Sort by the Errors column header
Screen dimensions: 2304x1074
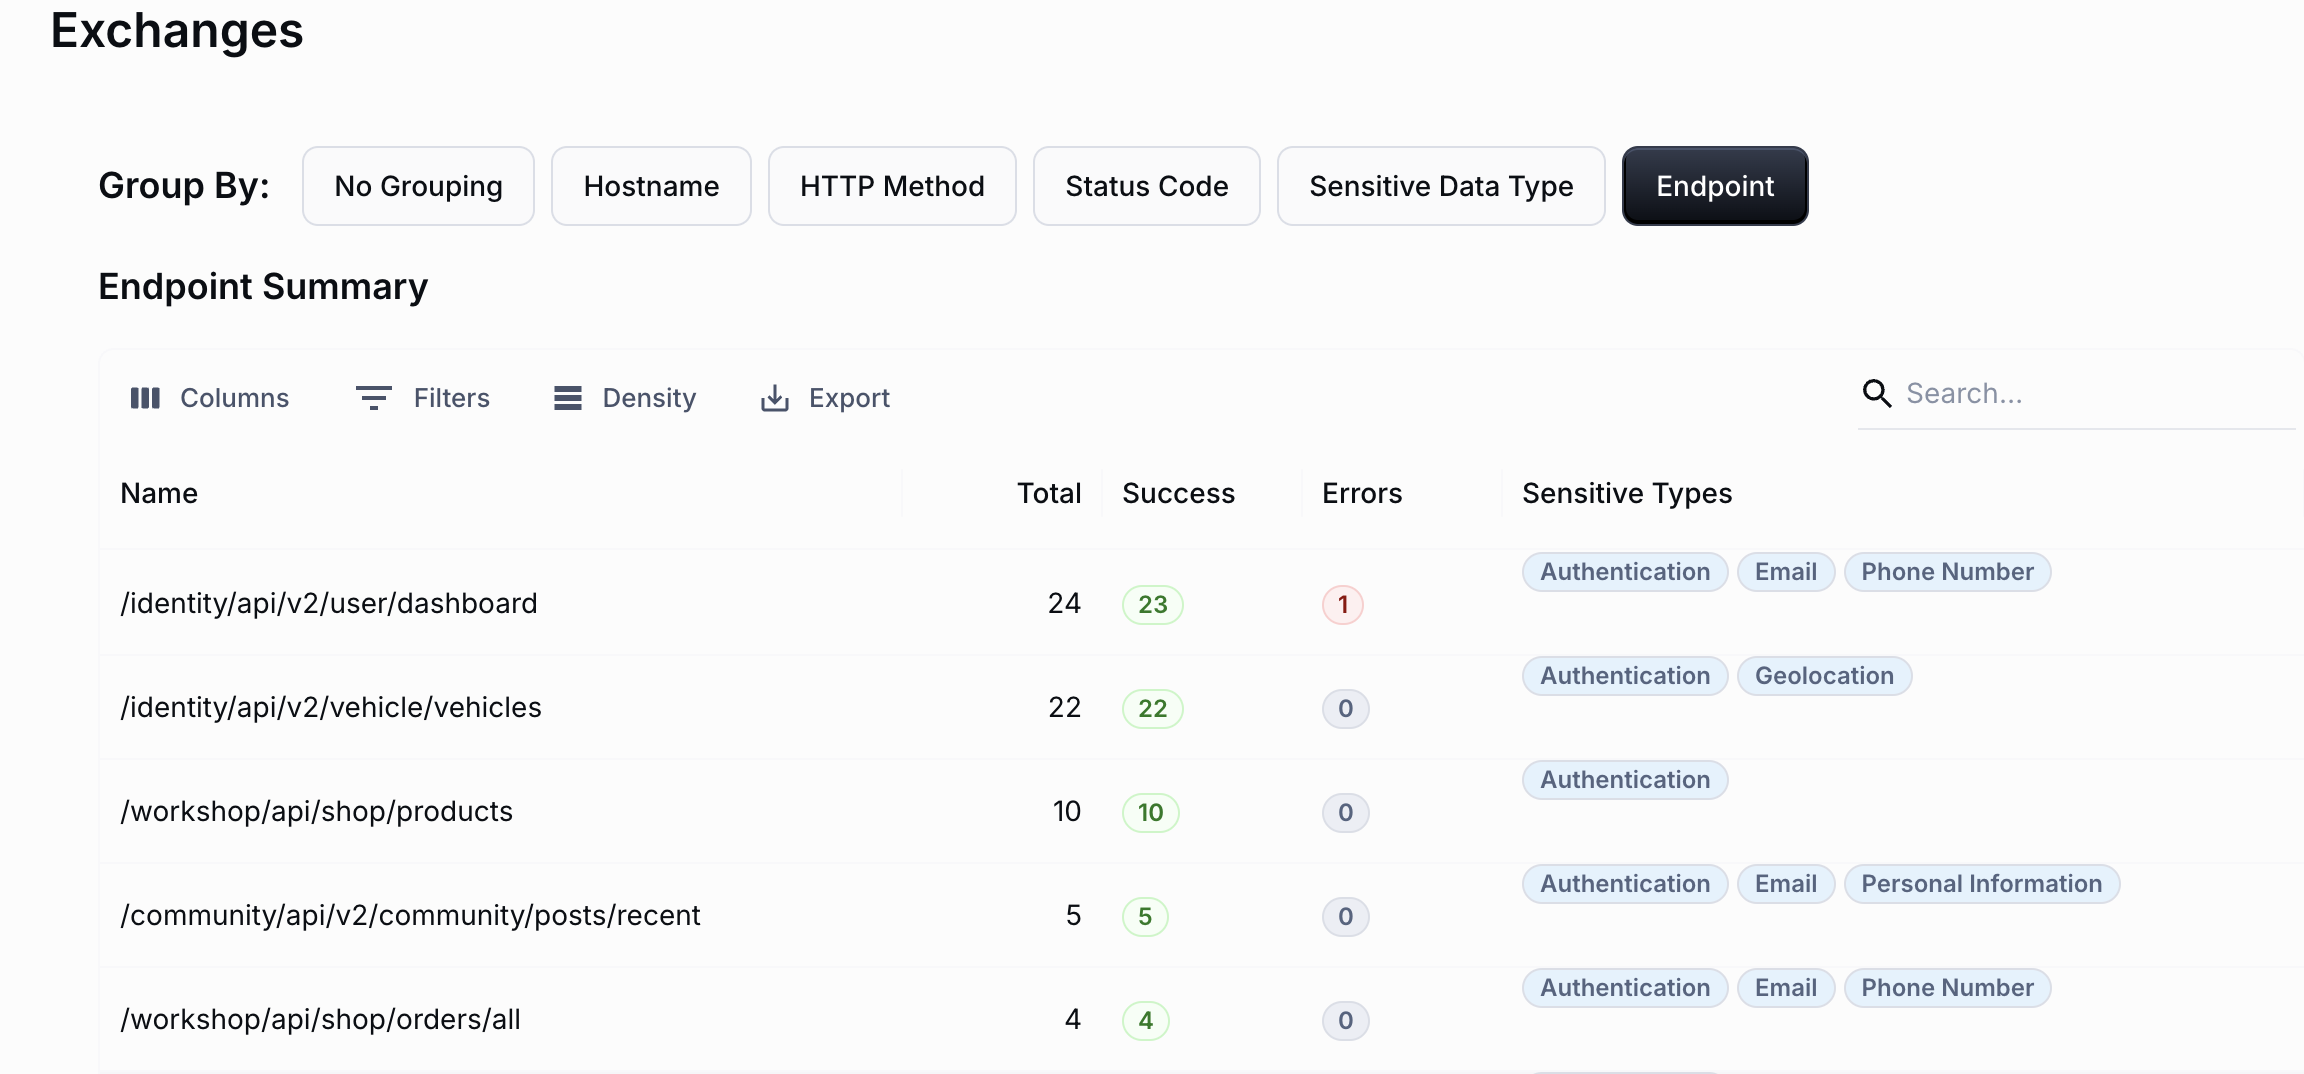pyautogui.click(x=1361, y=493)
